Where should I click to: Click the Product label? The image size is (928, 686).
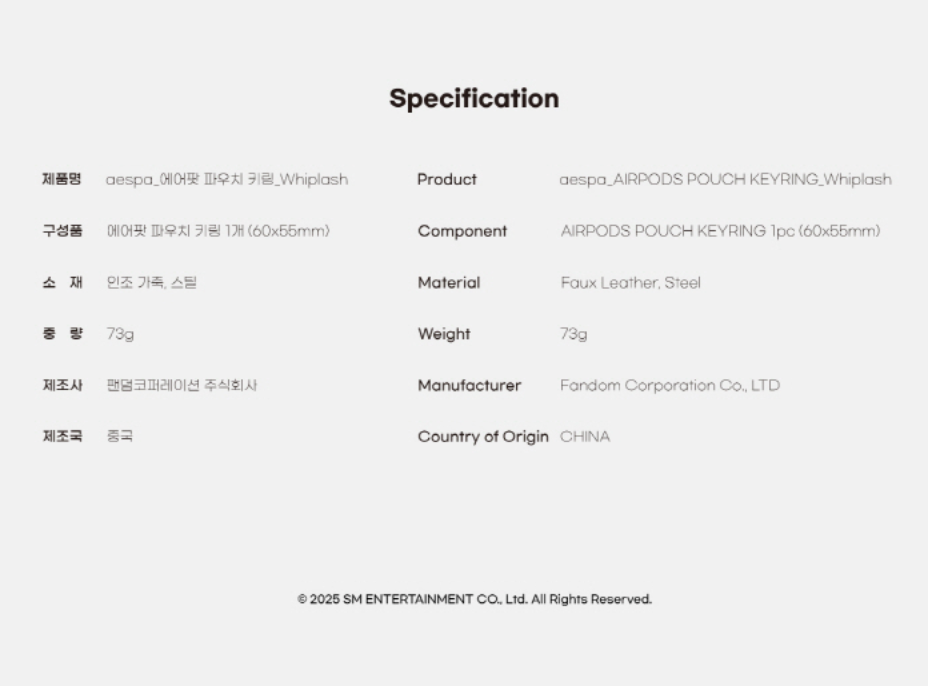coord(447,180)
